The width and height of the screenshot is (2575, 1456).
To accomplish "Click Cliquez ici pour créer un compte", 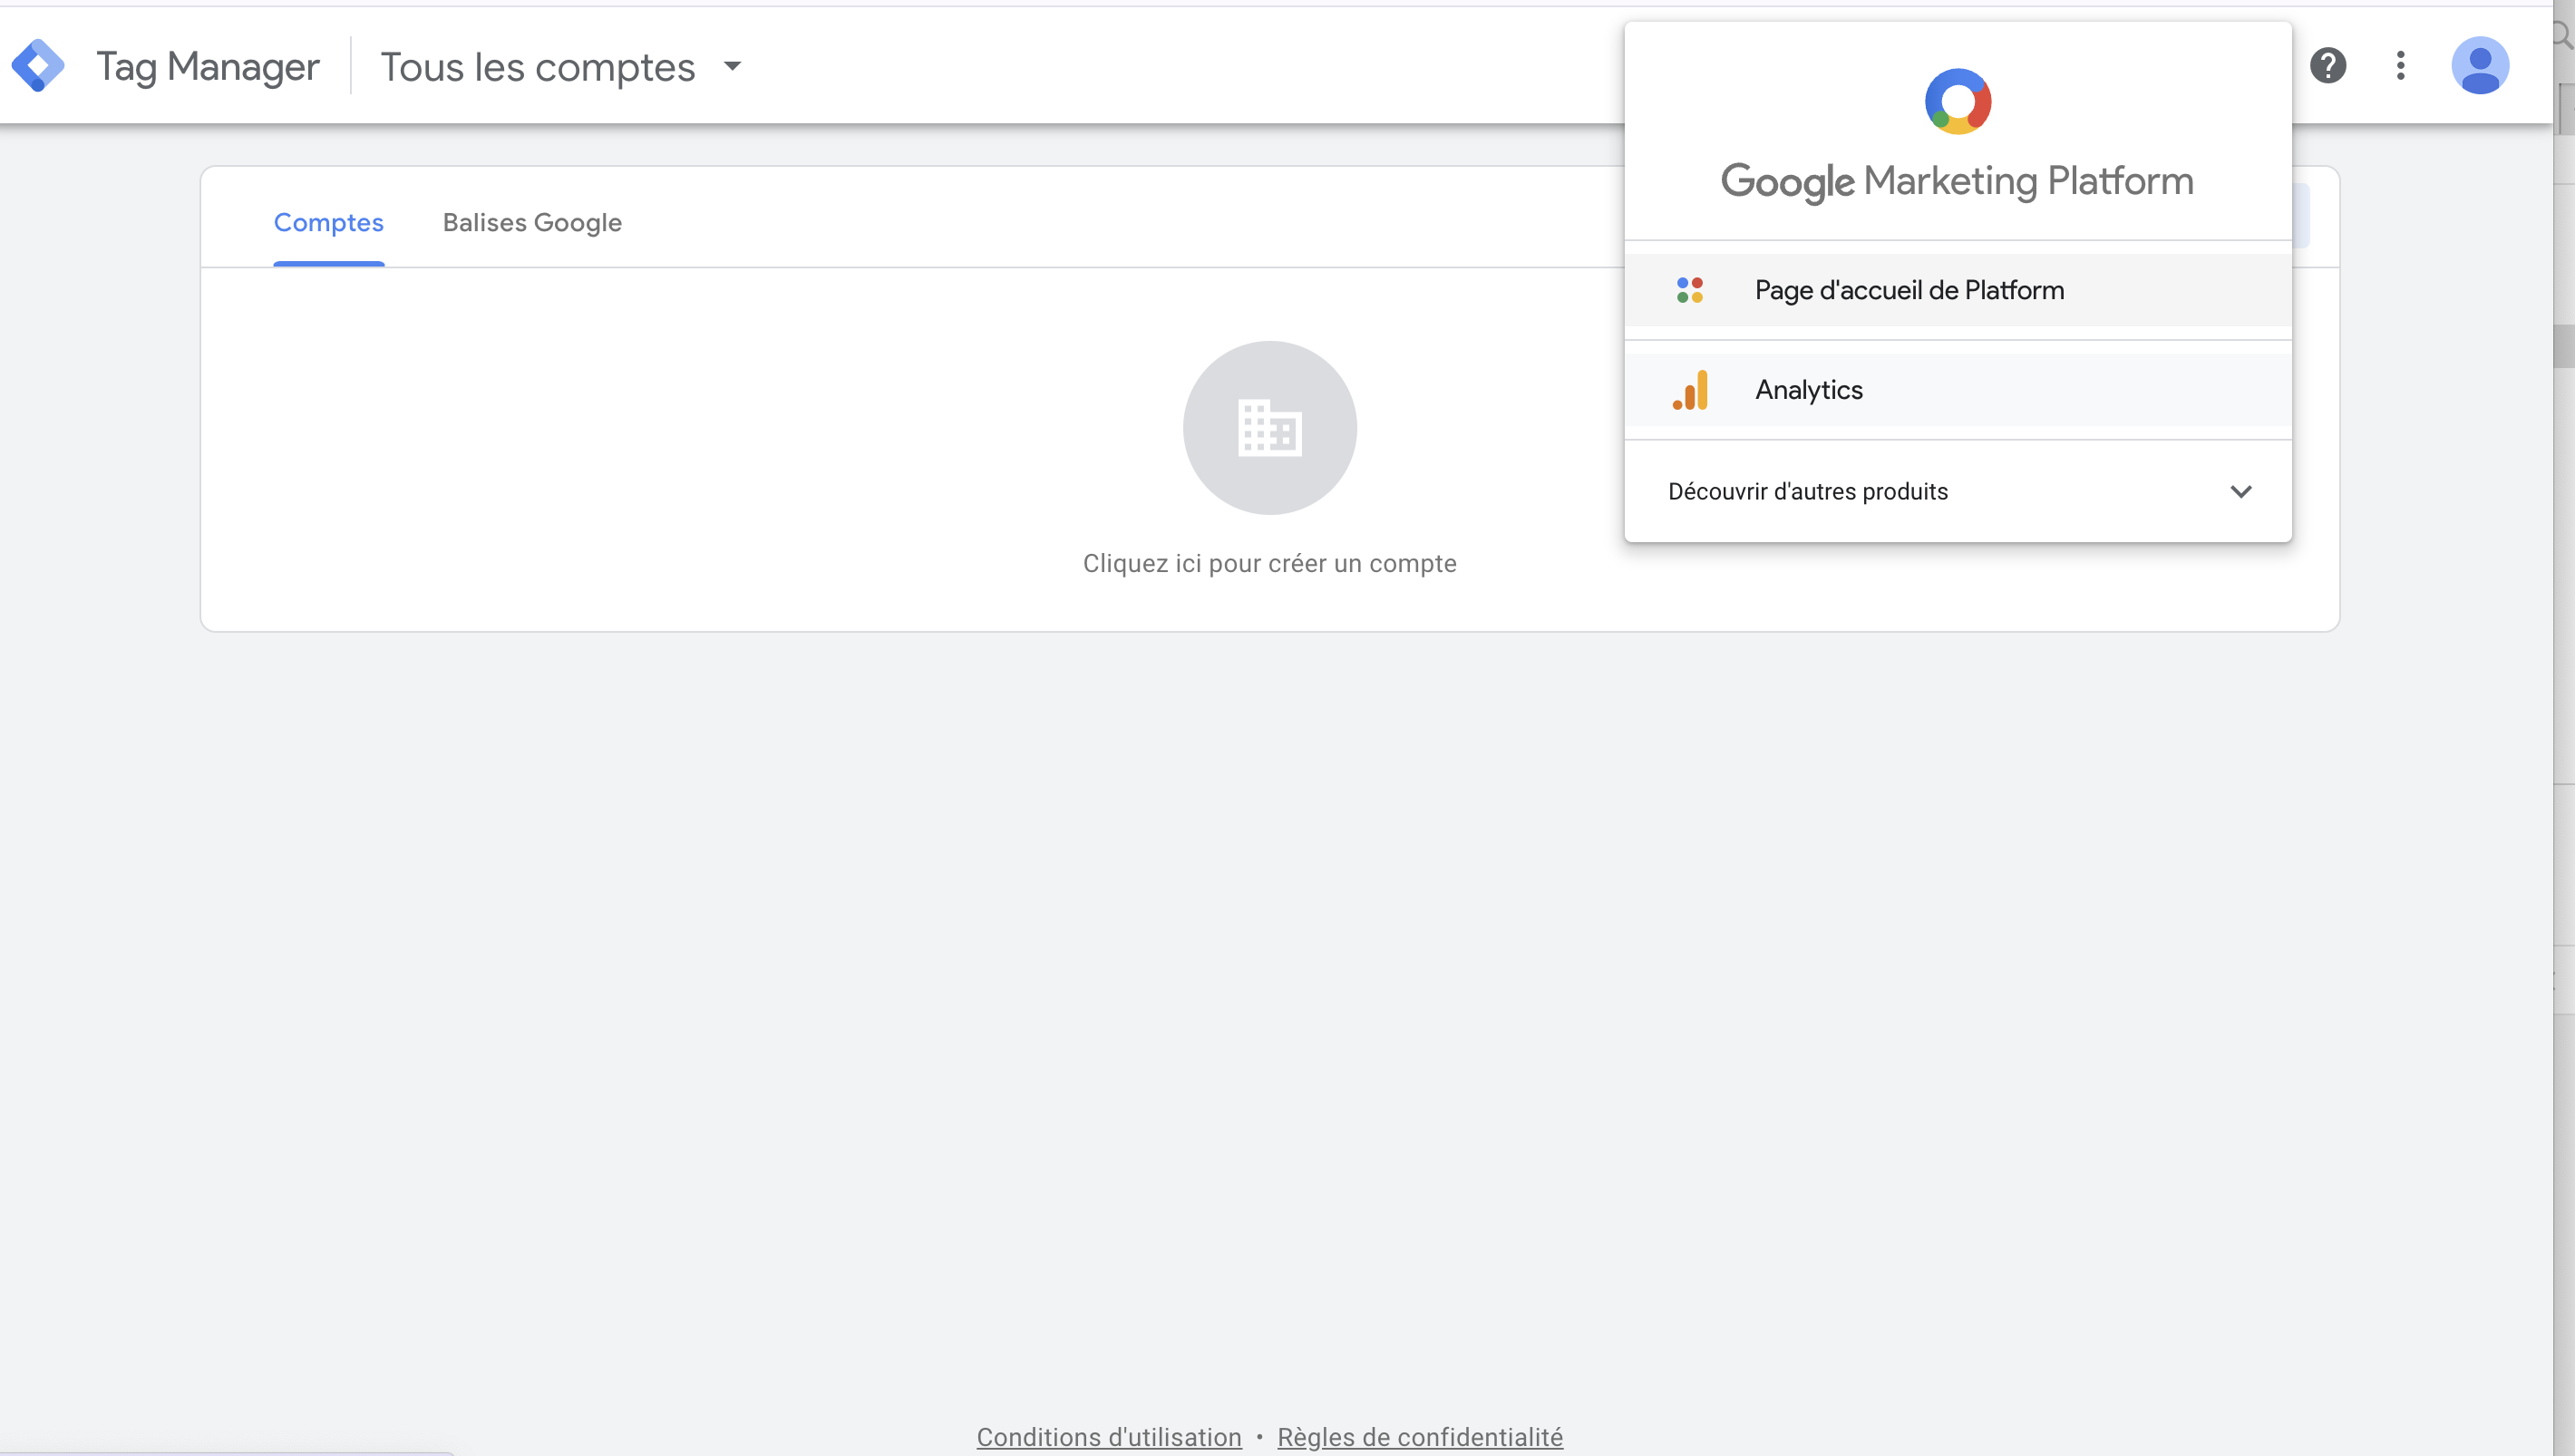I will coord(1269,564).
